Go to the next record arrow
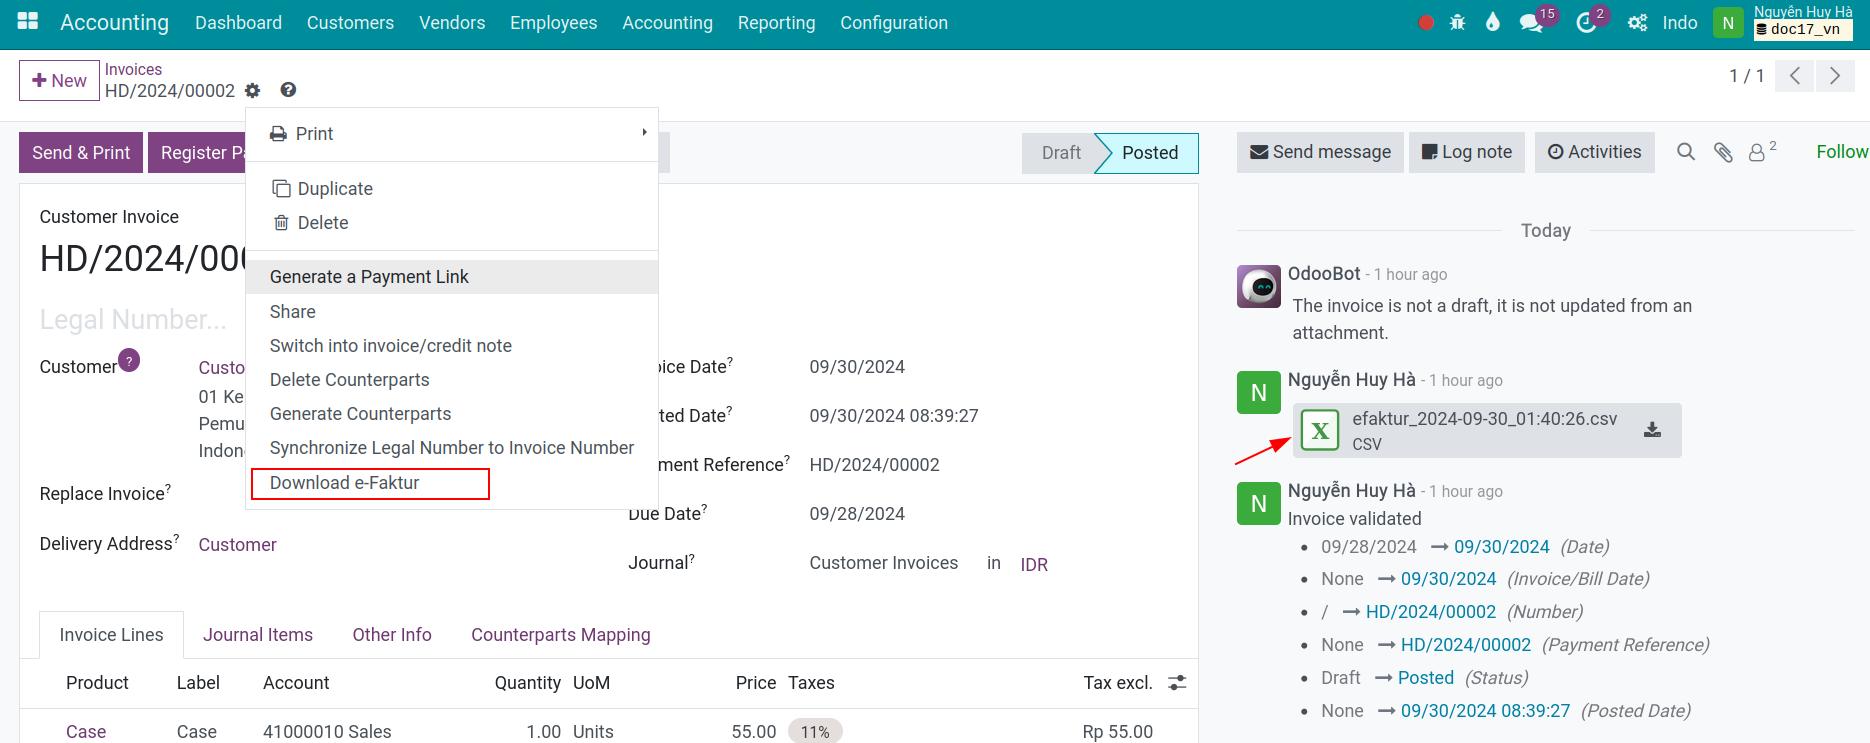Image resolution: width=1870 pixels, height=743 pixels. point(1834,76)
